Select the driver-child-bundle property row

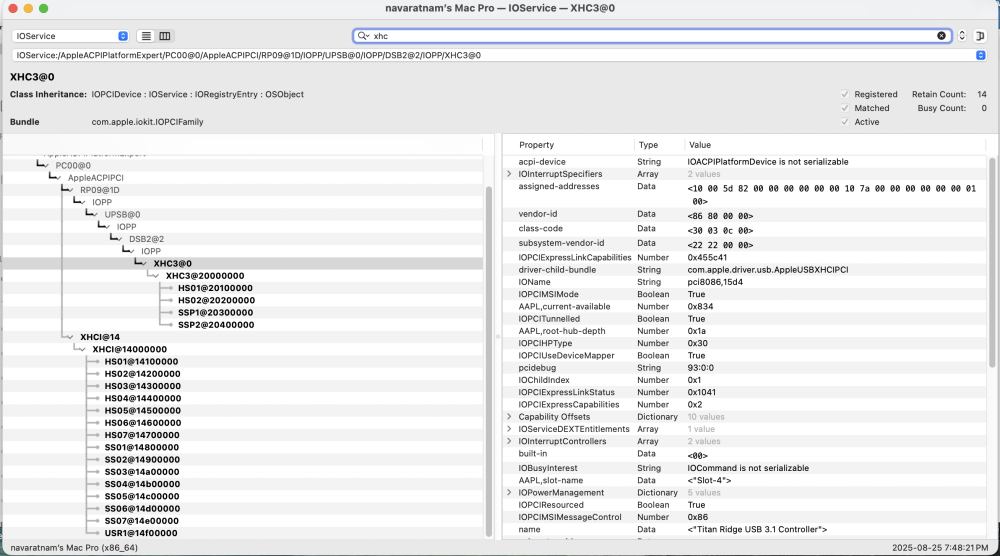745,270
